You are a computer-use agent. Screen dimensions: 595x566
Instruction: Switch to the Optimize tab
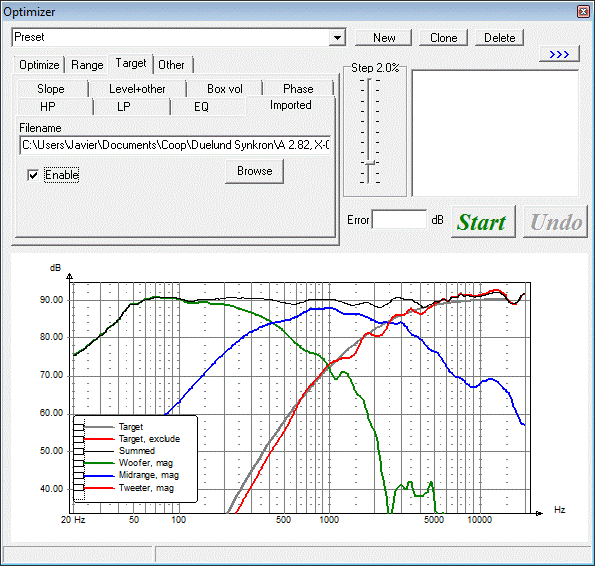click(x=39, y=65)
